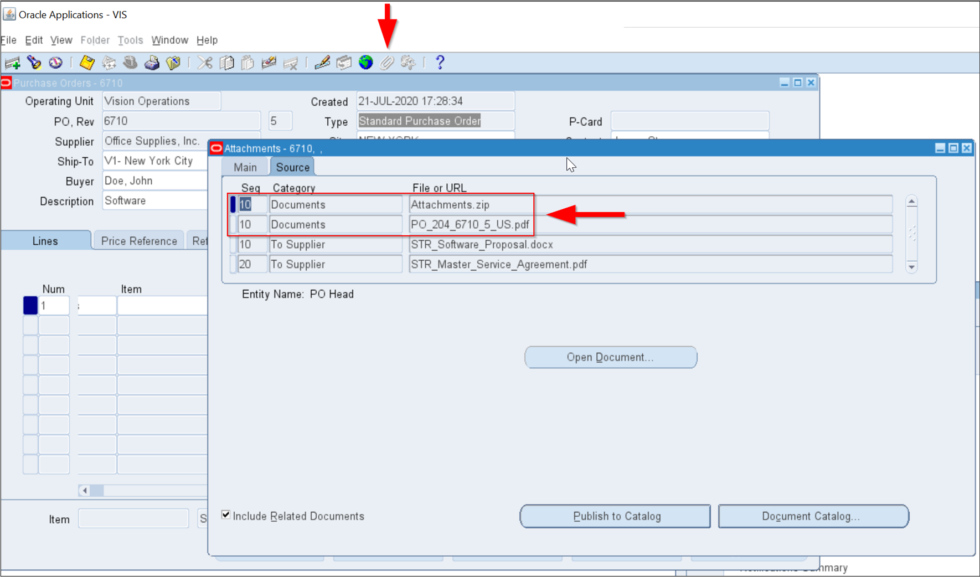Click the Save icon on the toolbar
Screen dimensions: 980x577
pyautogui.click(x=86, y=62)
